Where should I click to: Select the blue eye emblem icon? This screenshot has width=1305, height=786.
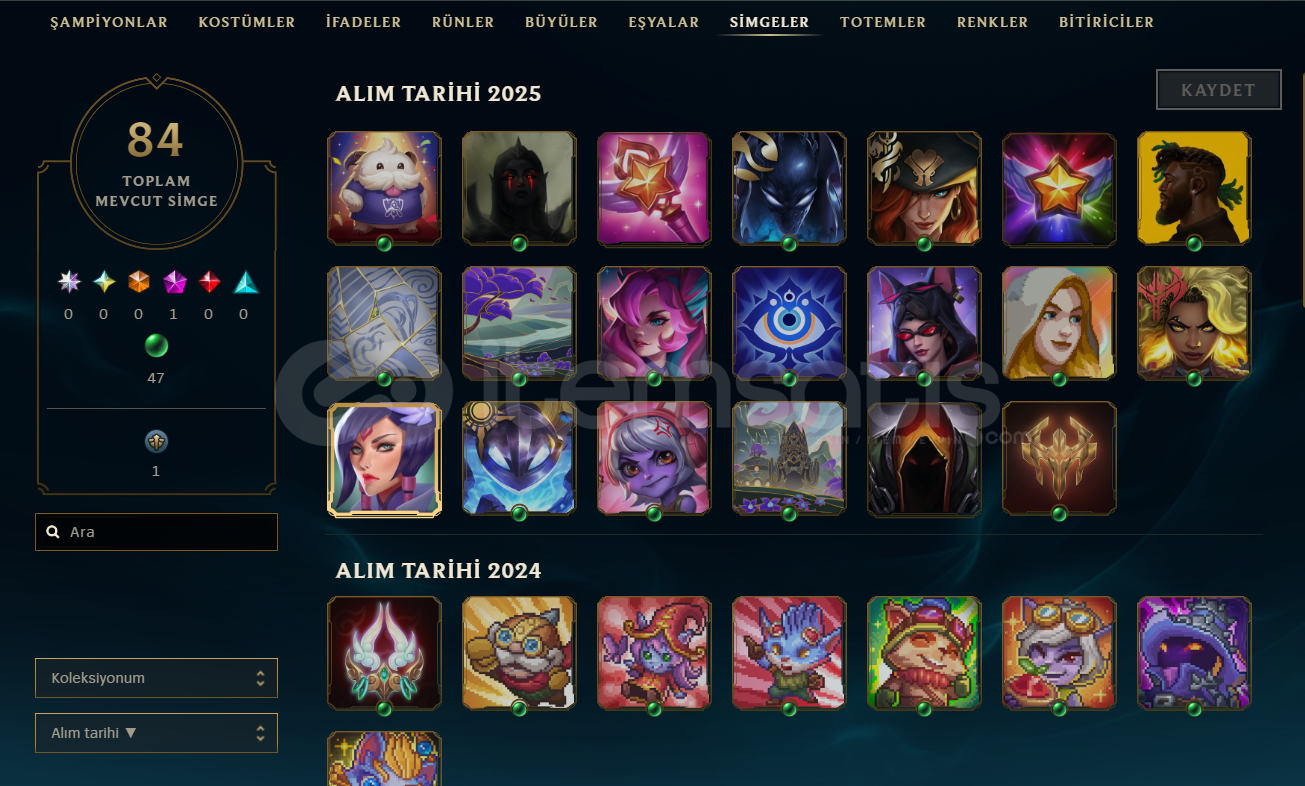pos(789,323)
